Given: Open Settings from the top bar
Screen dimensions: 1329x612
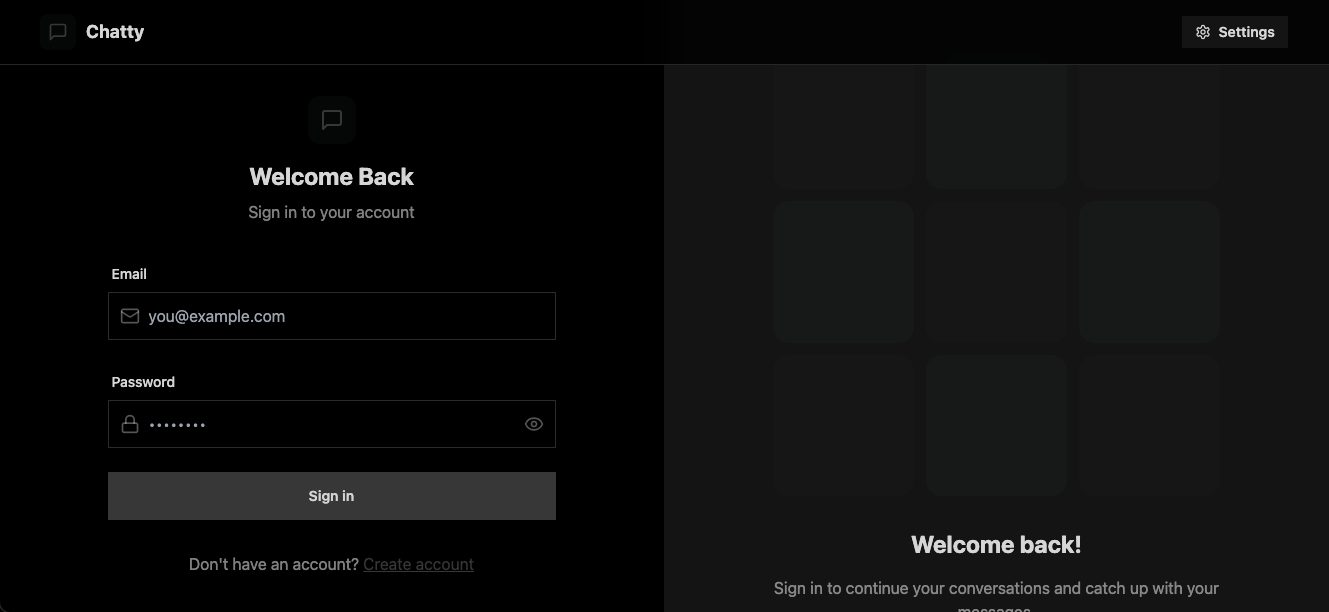Looking at the screenshot, I should (1235, 31).
